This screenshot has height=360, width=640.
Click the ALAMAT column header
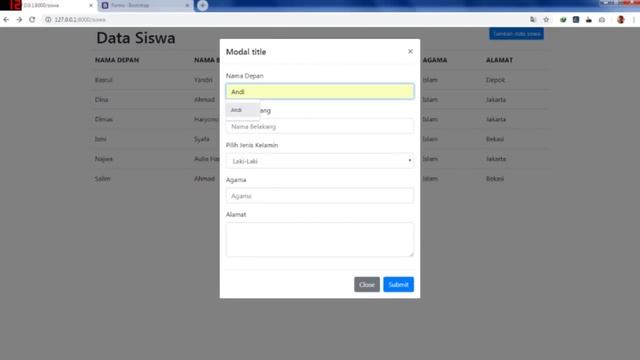point(499,60)
